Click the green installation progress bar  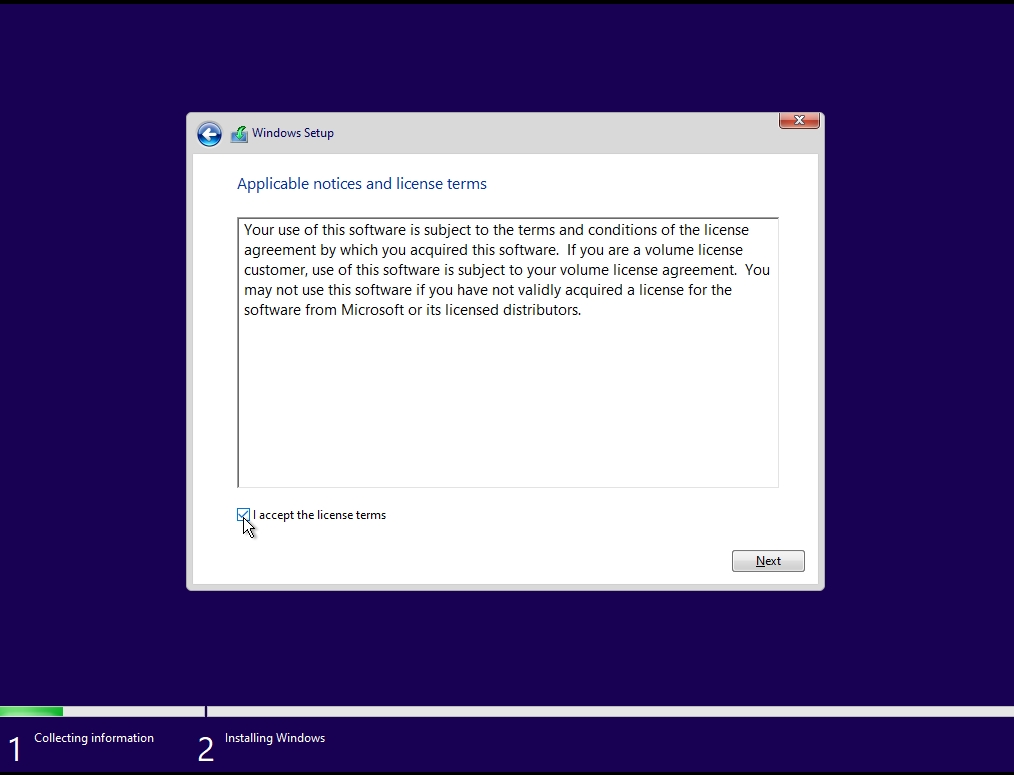[x=32, y=712]
